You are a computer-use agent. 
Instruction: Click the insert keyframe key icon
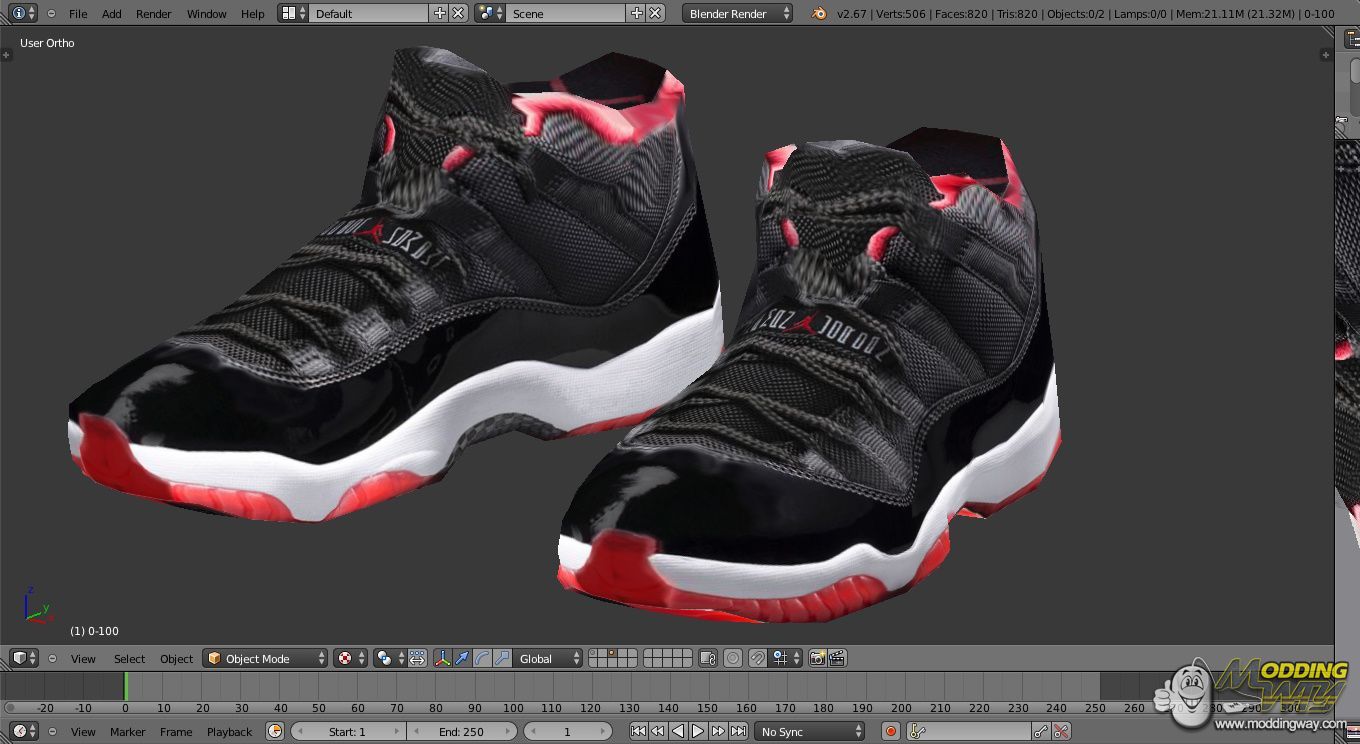[x=1041, y=732]
